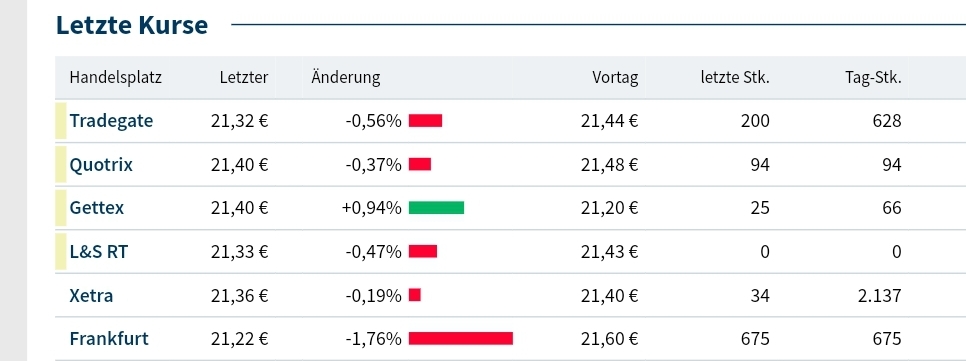Screen dimensions: 966x361
Task: Click the small red Xetra change bar
Action: pos(415,296)
